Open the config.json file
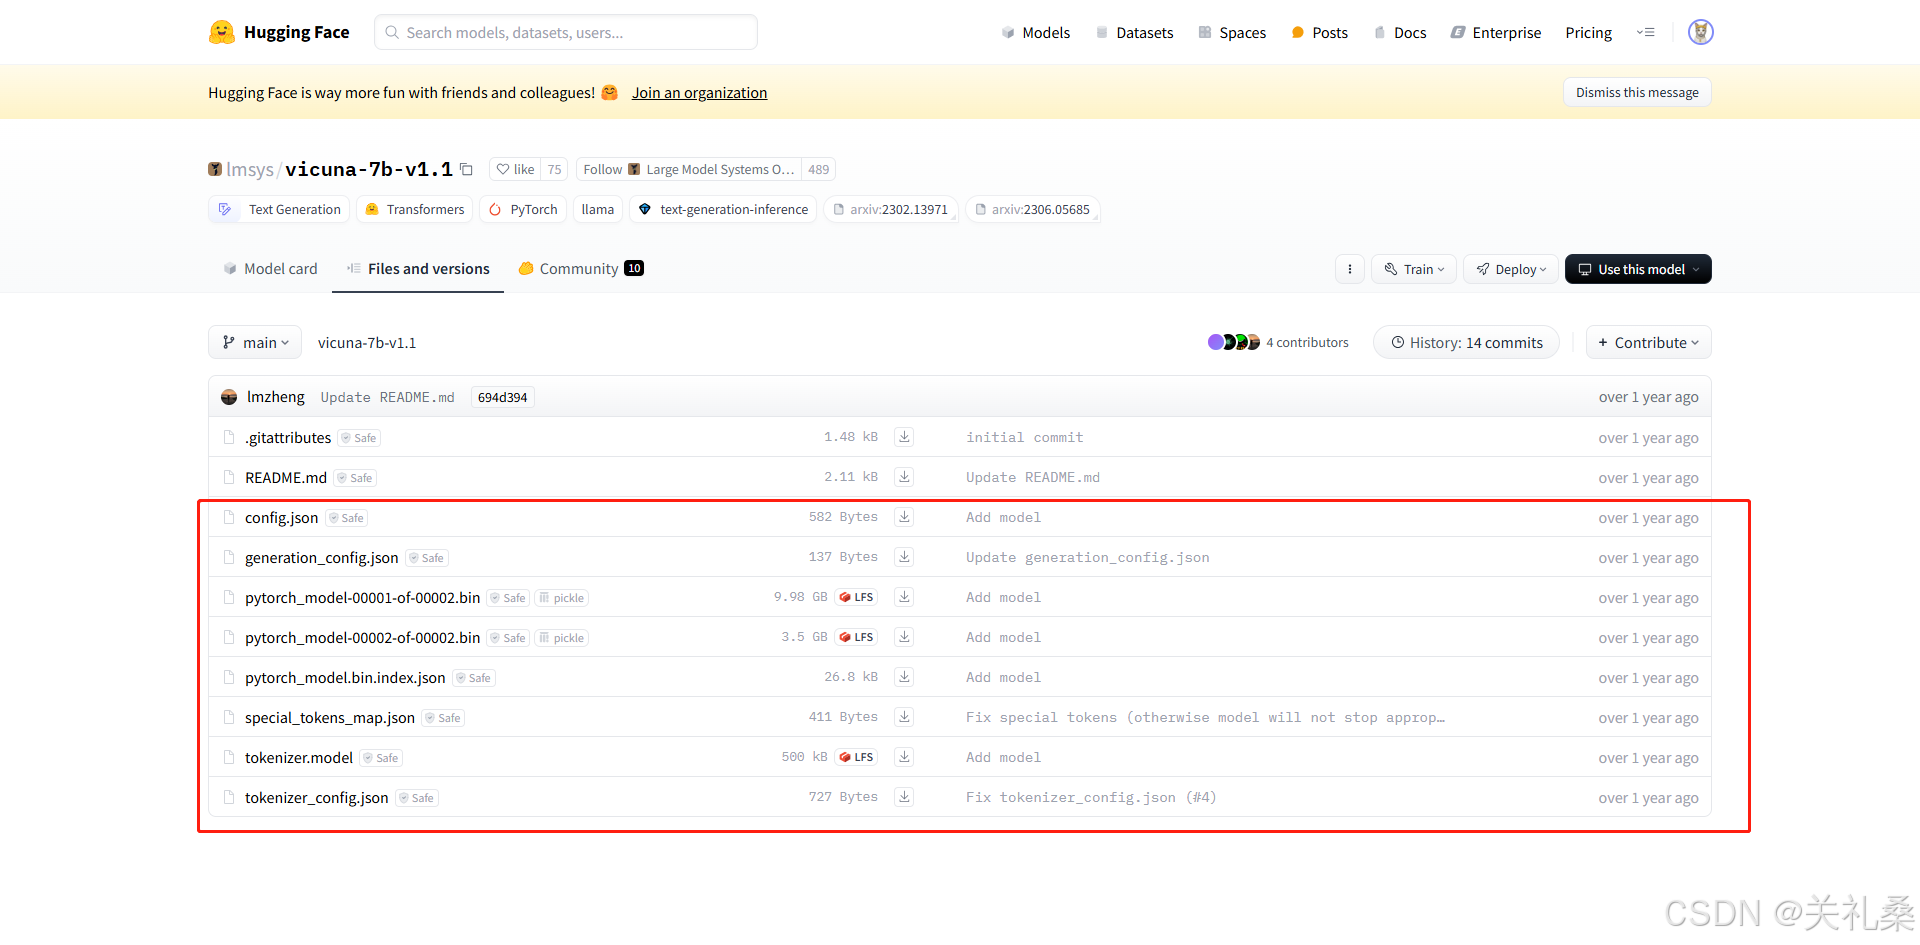This screenshot has height=945, width=1920. (x=281, y=517)
